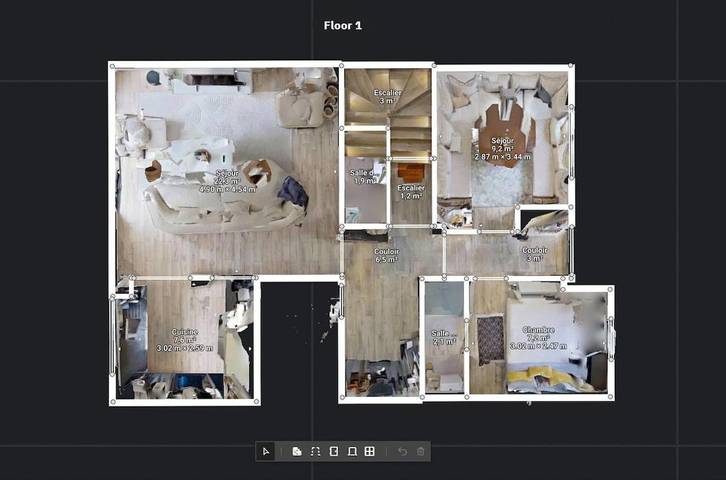Choose the dashed wall drawing tool
The height and width of the screenshot is (480, 726).
pyautogui.click(x=315, y=452)
